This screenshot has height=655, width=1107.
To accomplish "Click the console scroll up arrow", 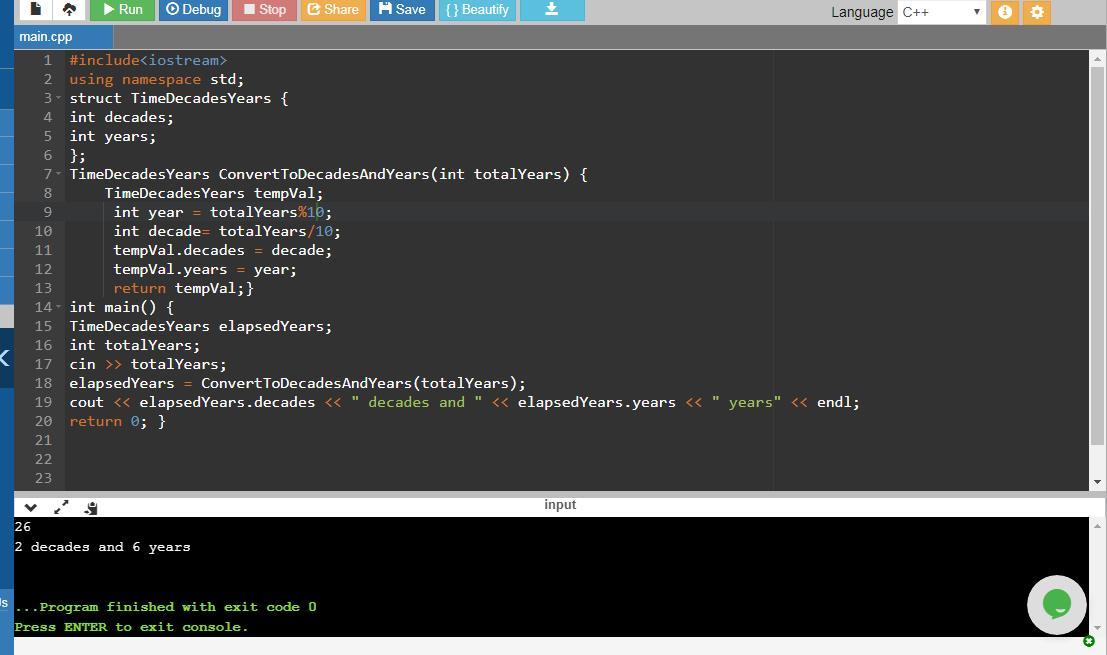I will point(1096,526).
